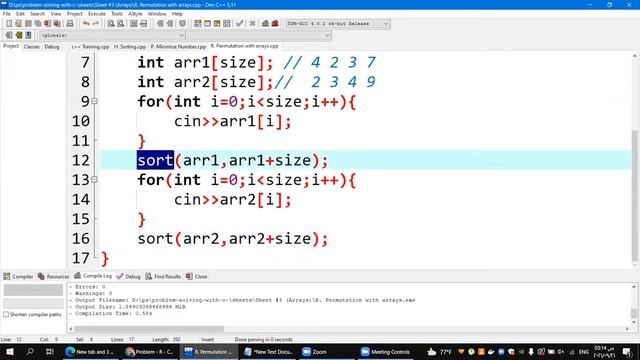Click the Compile toolbar icon
The image size is (640, 360).
[x=198, y=24]
